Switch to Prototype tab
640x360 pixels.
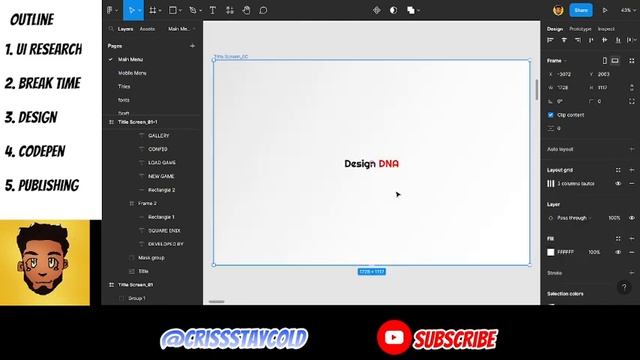click(x=580, y=29)
